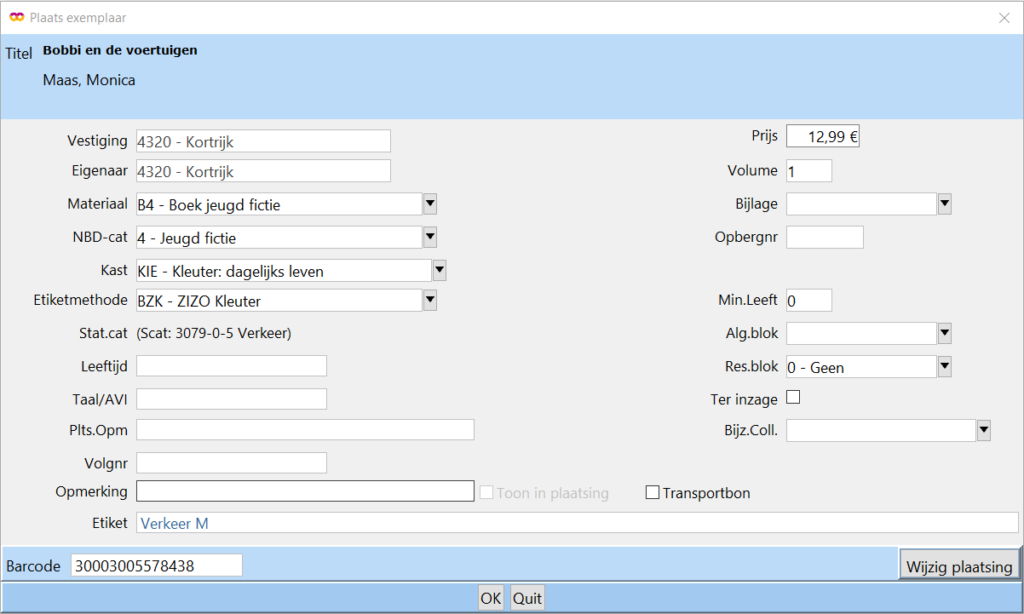The width and height of the screenshot is (1024, 614).
Task: Expand the Alg.blok dropdown
Action: click(944, 333)
